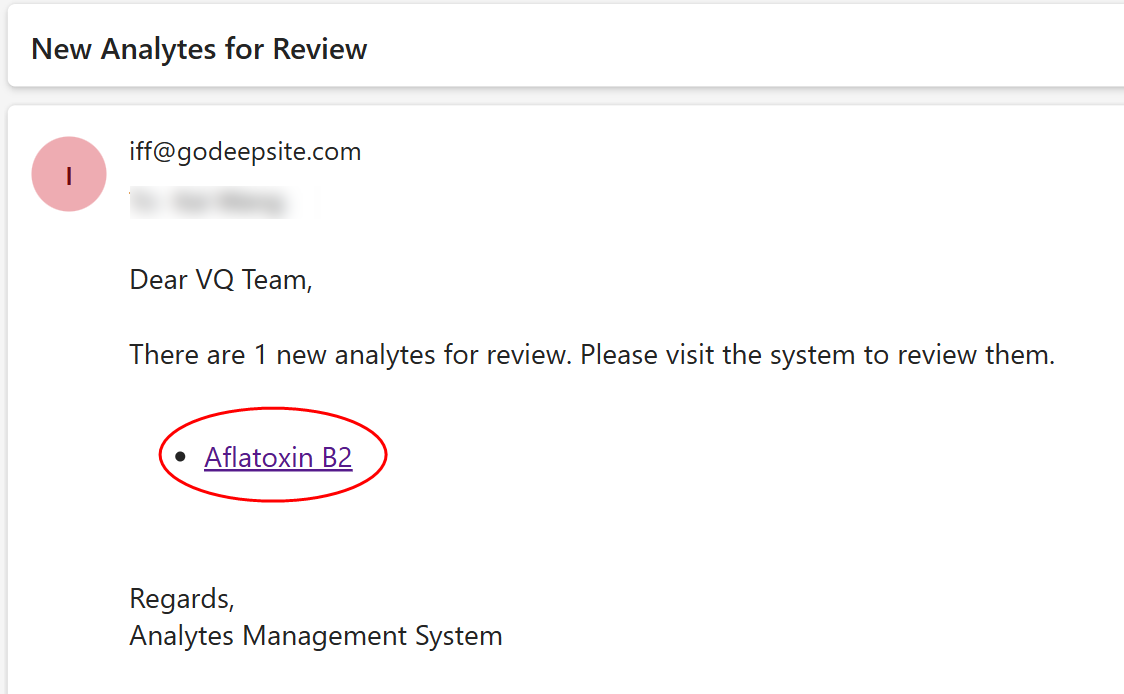
Task: Click the Dear VQ Team greeting
Action: coord(221,280)
